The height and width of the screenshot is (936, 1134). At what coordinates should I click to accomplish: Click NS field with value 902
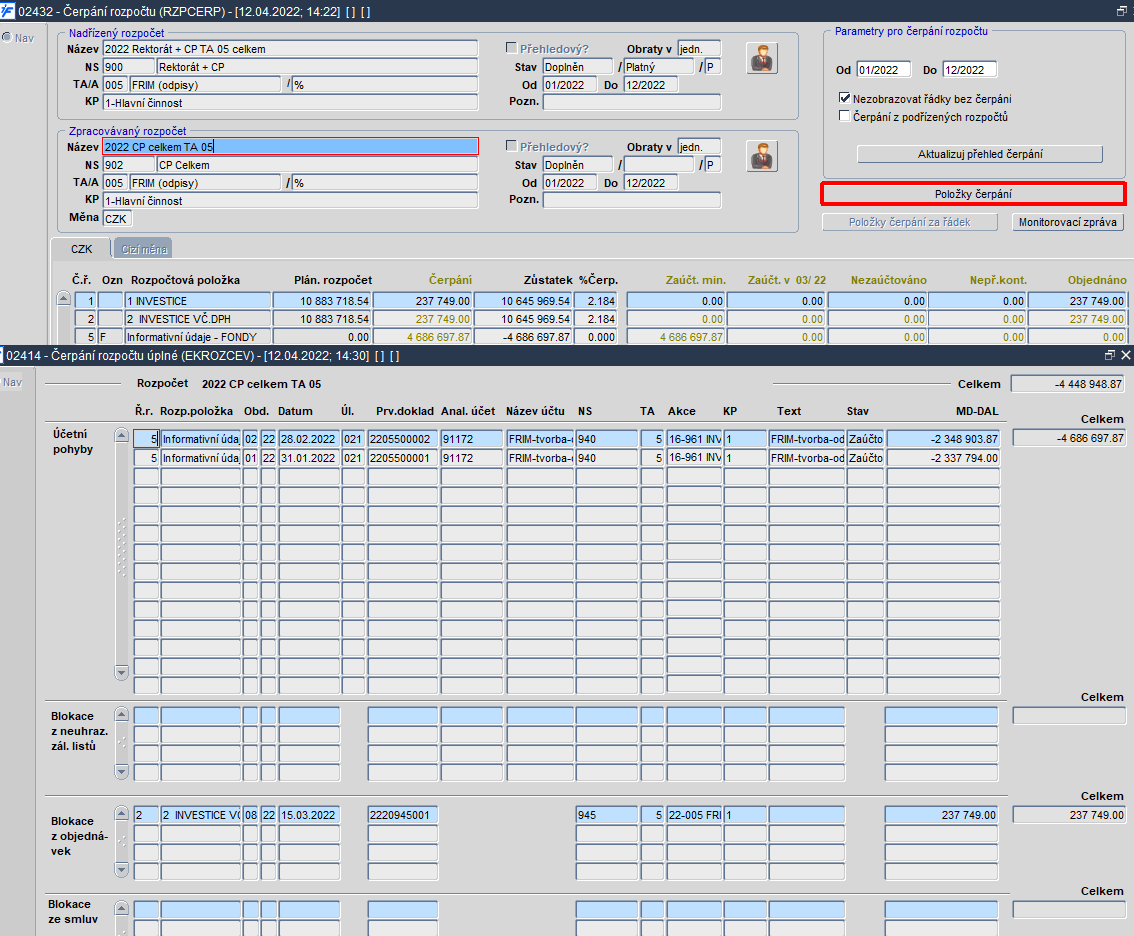click(129, 165)
